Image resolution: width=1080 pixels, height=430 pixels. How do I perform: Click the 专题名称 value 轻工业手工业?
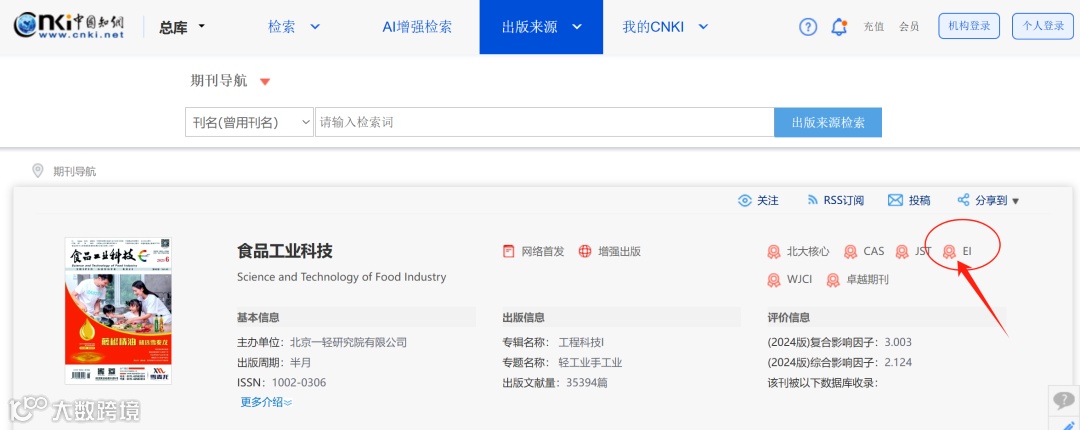[590, 362]
